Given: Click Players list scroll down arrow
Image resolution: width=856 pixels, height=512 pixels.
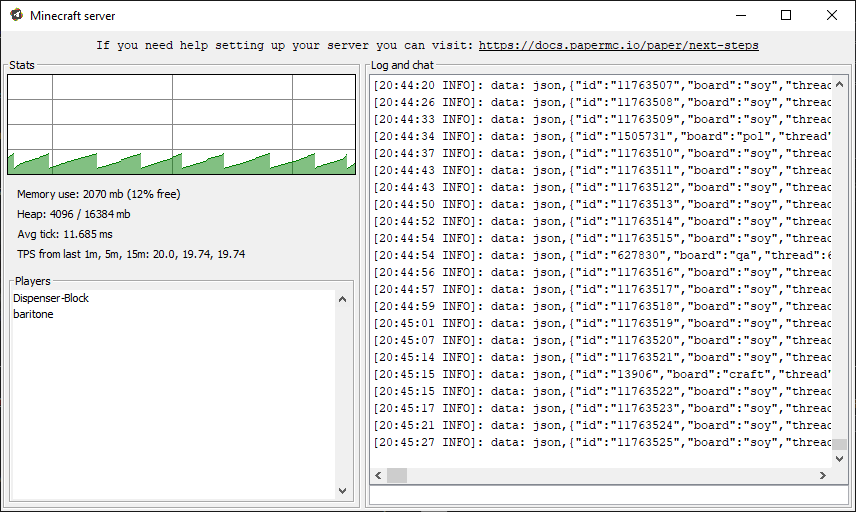Looking at the screenshot, I should [x=343, y=490].
